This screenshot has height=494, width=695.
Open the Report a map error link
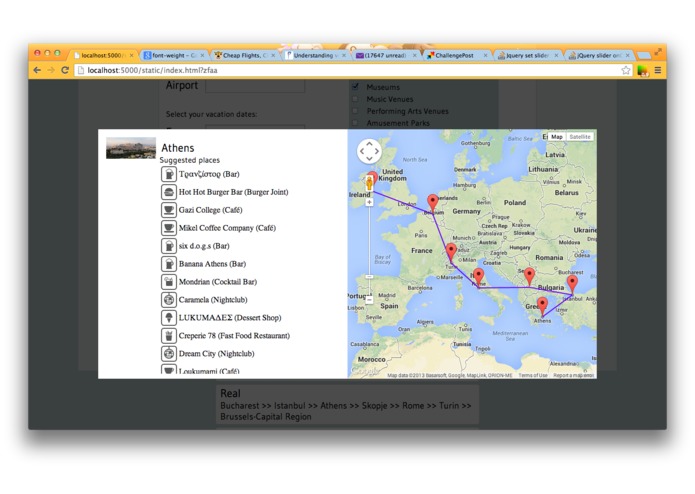[573, 375]
